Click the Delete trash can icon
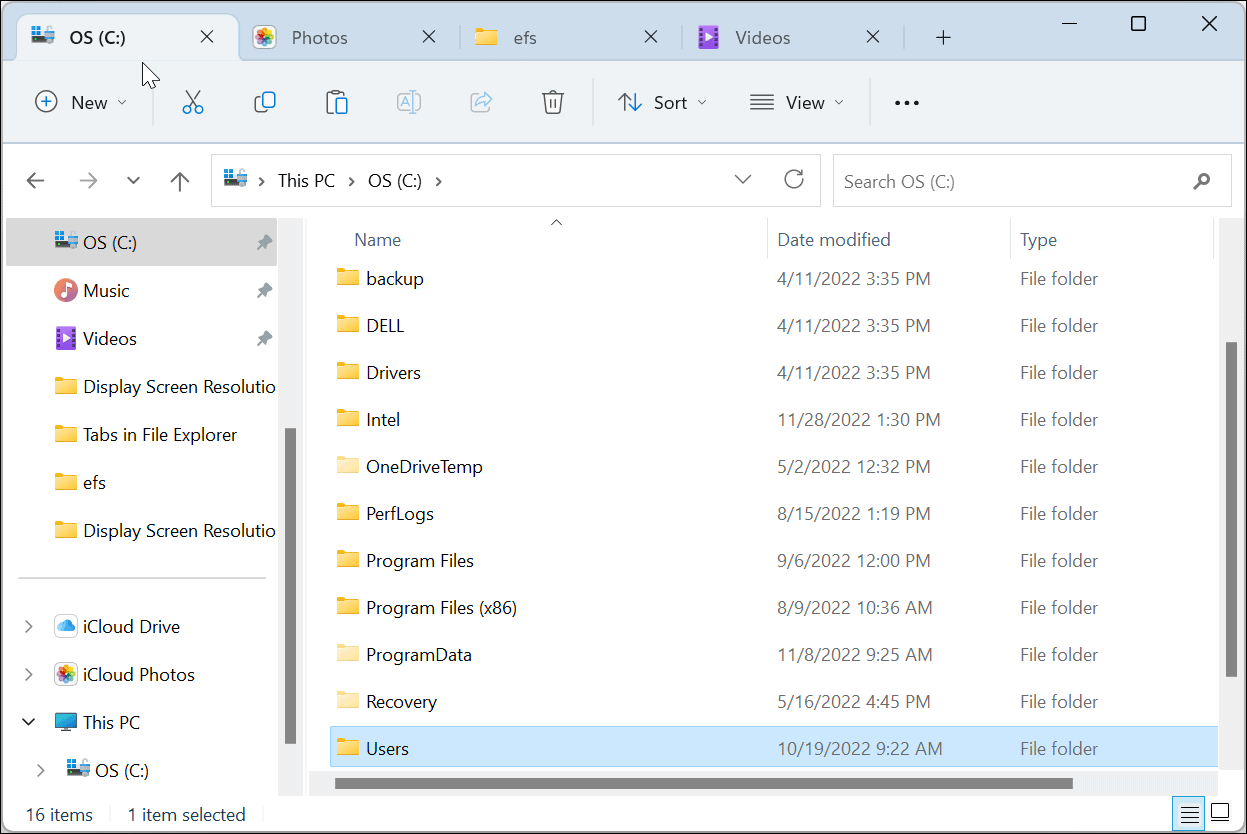The image size is (1247, 834). point(553,102)
